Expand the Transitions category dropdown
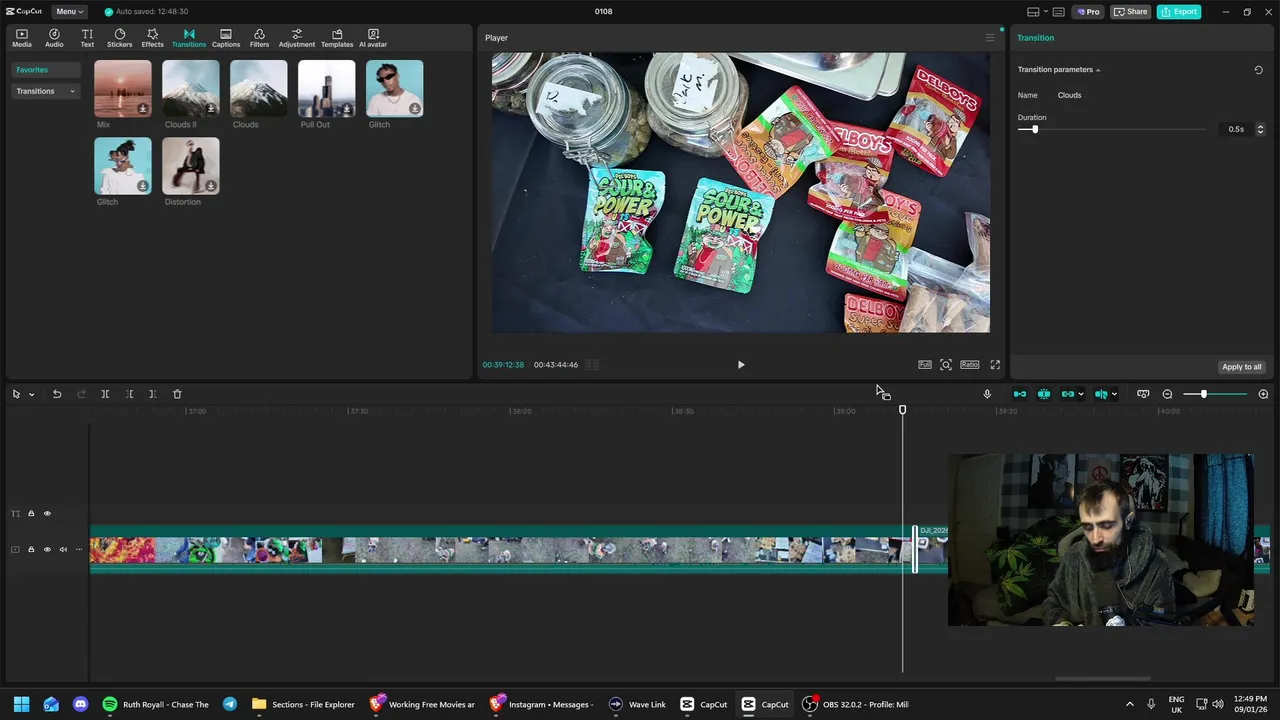Viewport: 1280px width, 720px height. tap(45, 91)
